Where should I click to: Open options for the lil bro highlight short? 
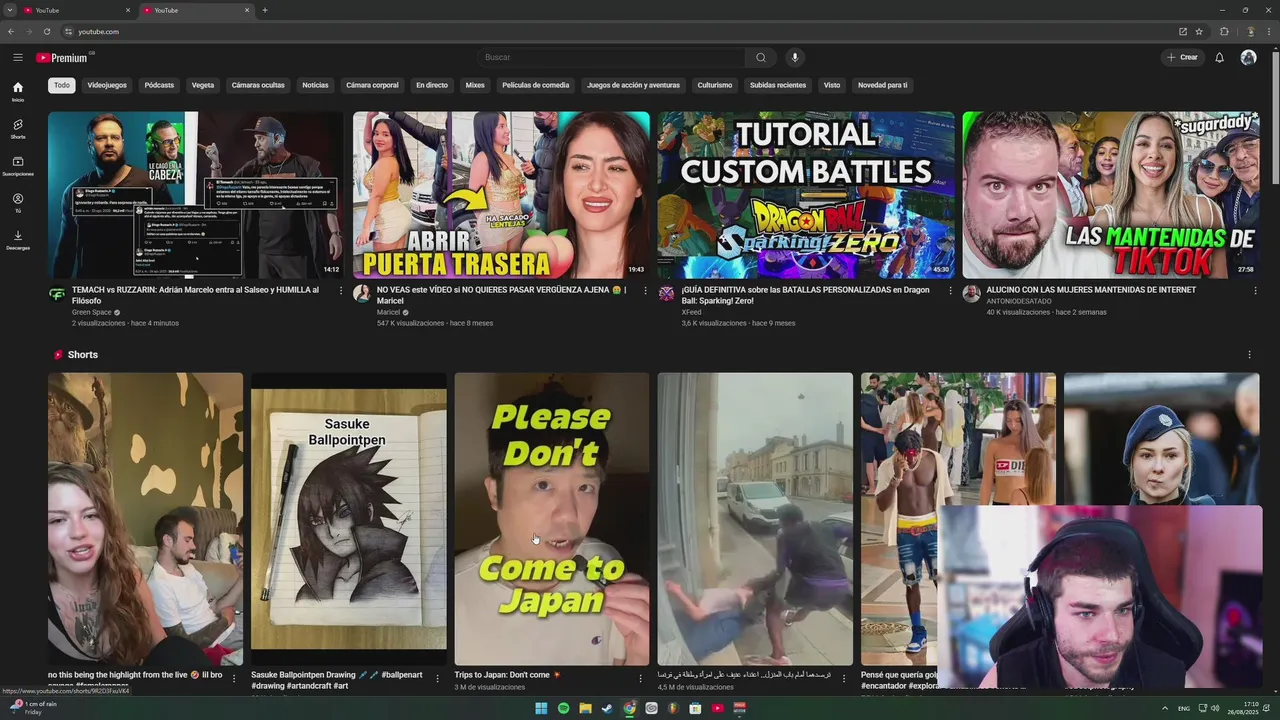(234, 678)
